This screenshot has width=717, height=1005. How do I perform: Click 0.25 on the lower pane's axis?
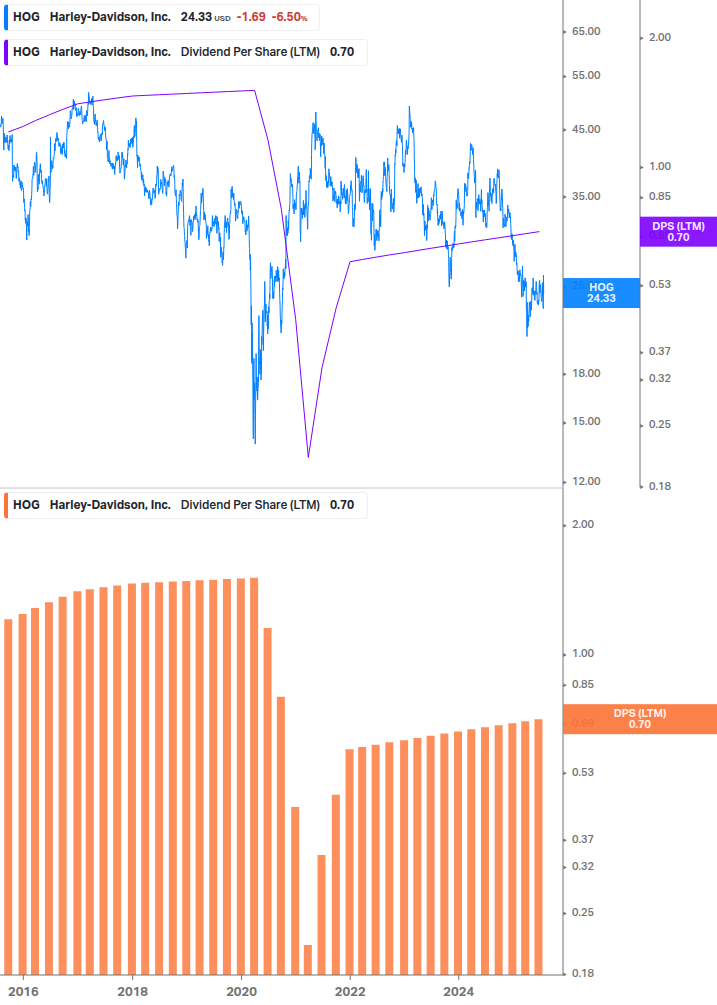tap(583, 913)
